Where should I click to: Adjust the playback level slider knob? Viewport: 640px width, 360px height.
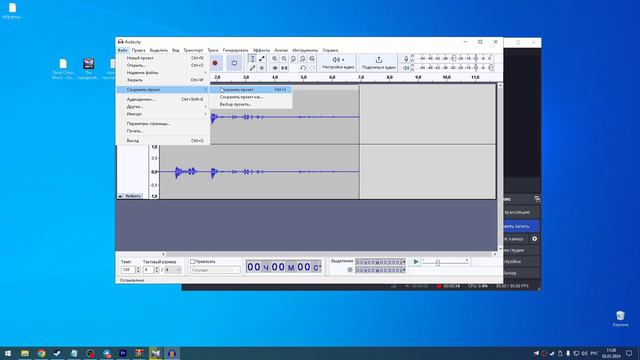click(491, 68)
